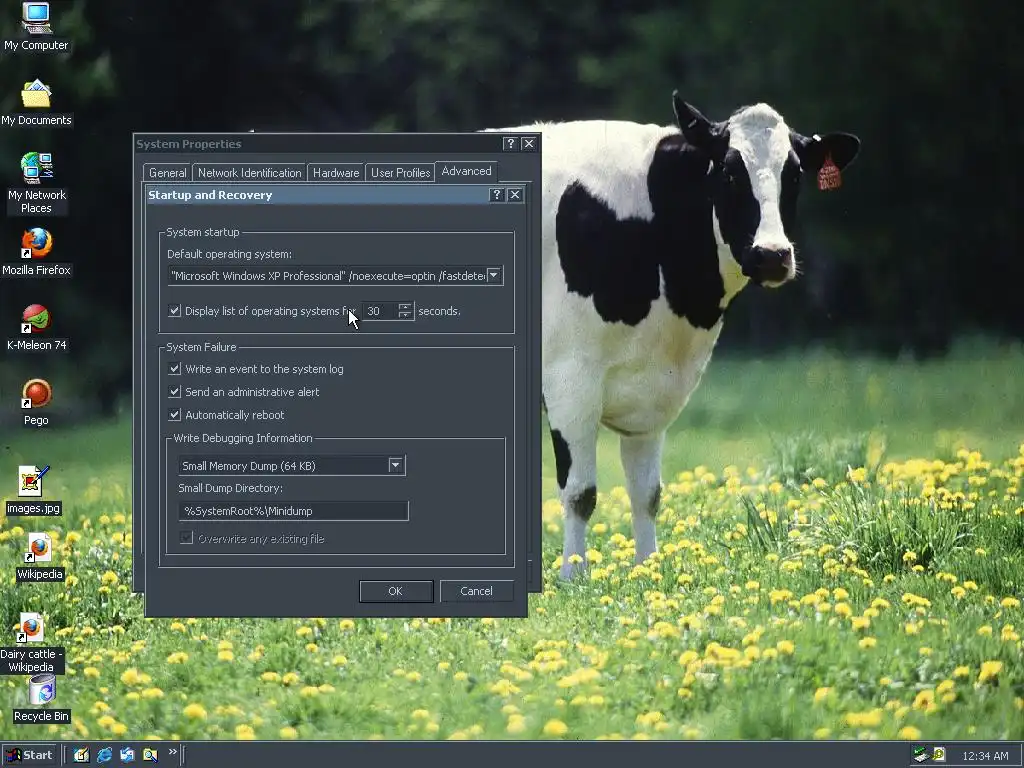This screenshot has height=768, width=1024.
Task: Expand hidden quick launch items chevron
Action: 172,752
